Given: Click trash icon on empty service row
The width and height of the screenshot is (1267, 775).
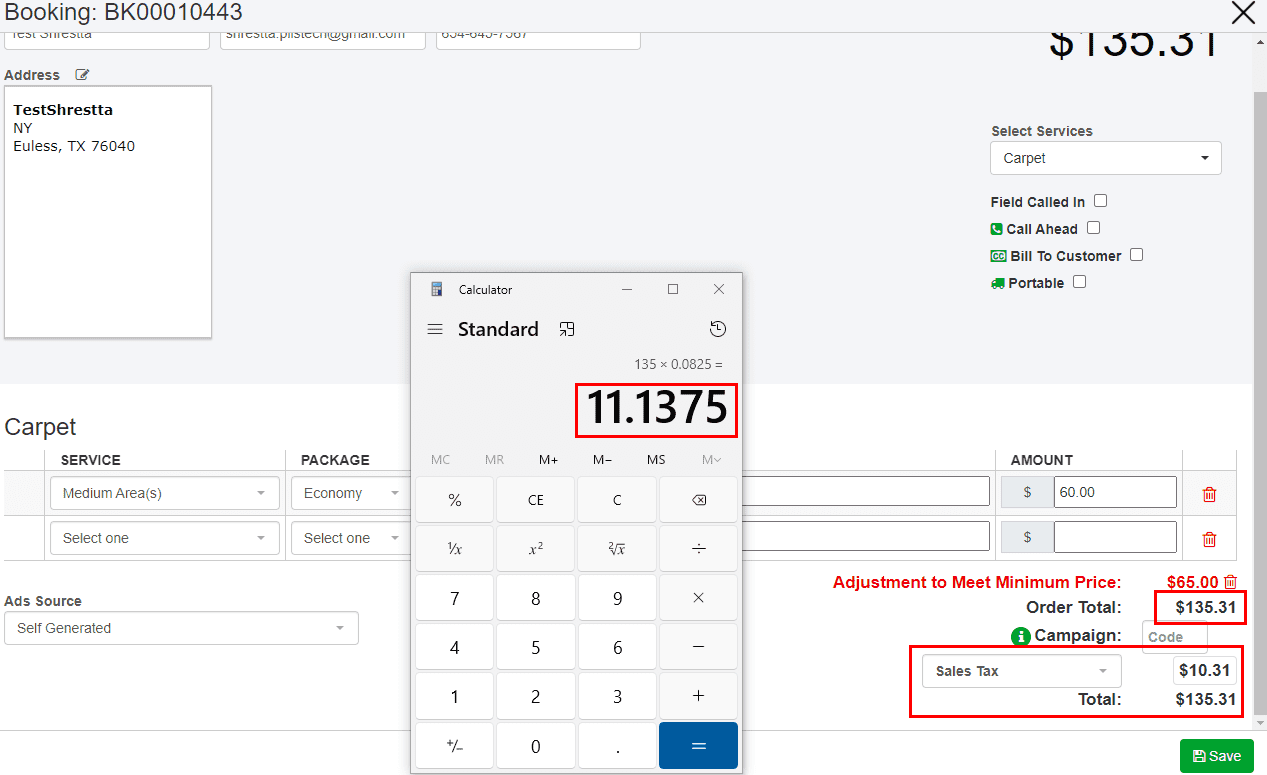Looking at the screenshot, I should click(x=1209, y=539).
